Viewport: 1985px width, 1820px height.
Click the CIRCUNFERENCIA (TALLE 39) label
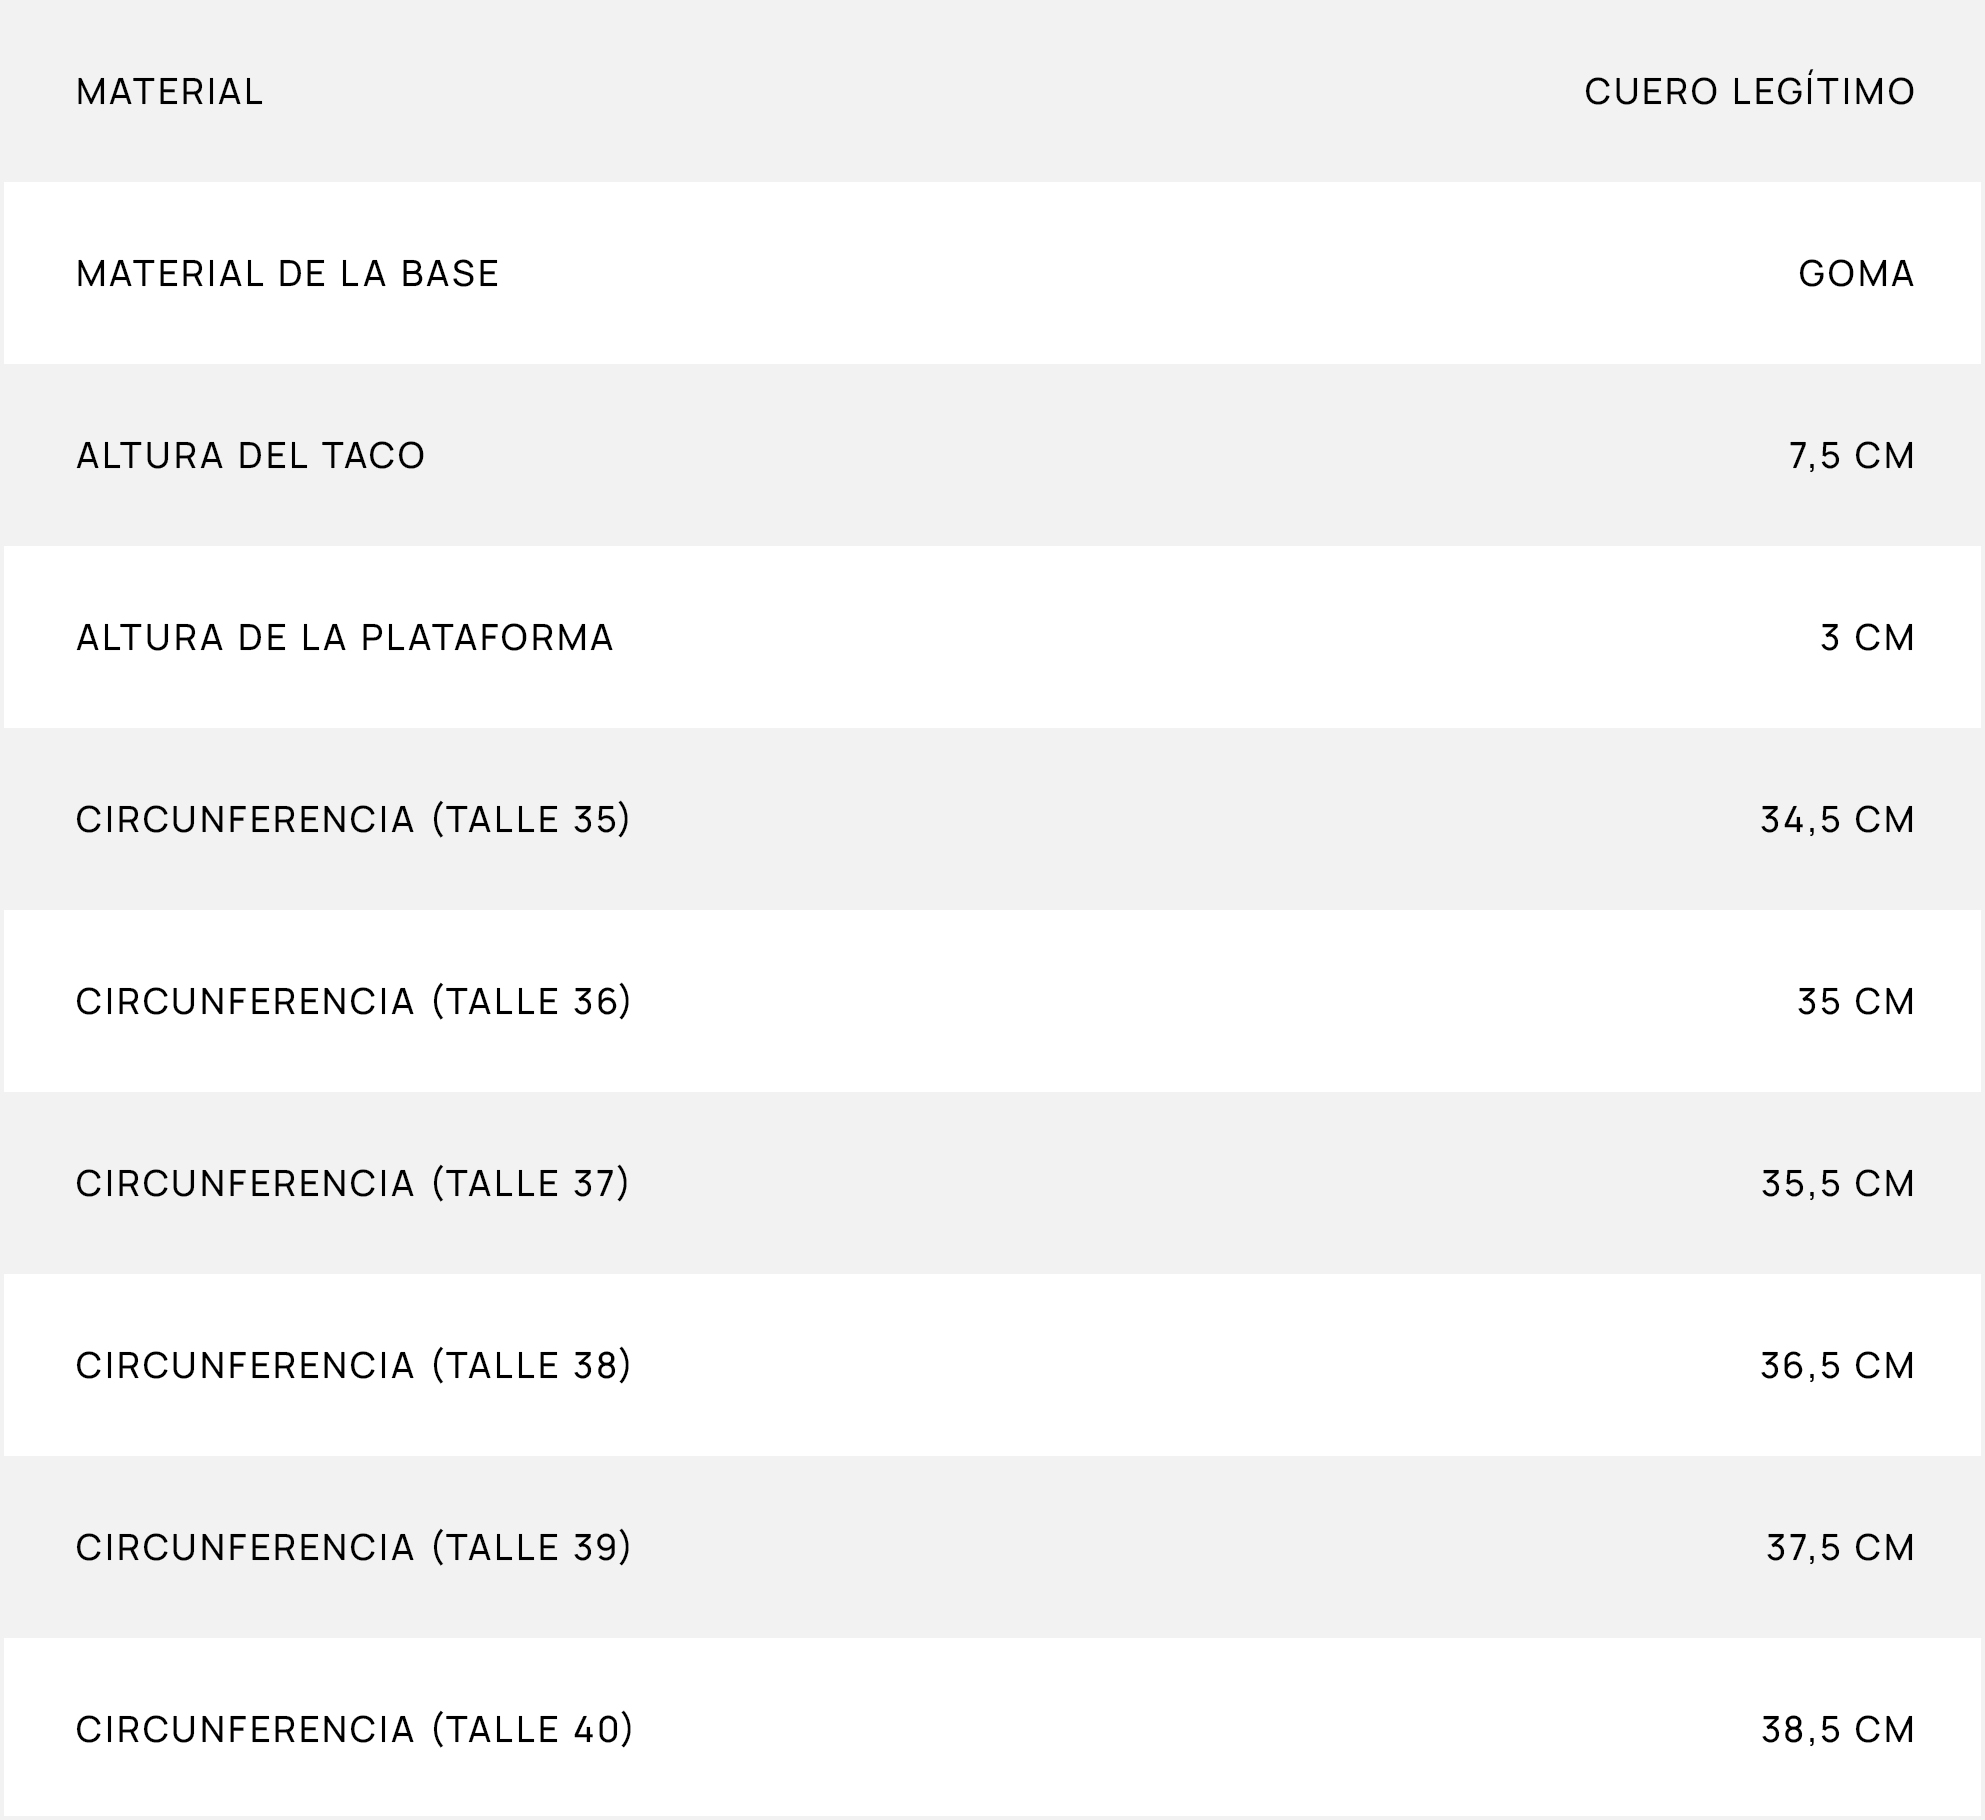(354, 1548)
